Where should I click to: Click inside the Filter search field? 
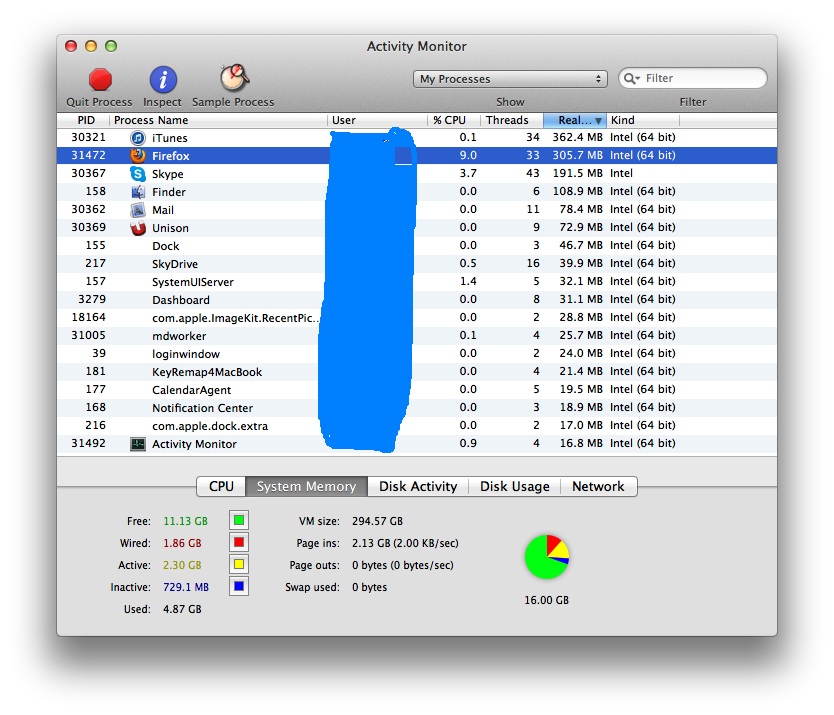[693, 78]
